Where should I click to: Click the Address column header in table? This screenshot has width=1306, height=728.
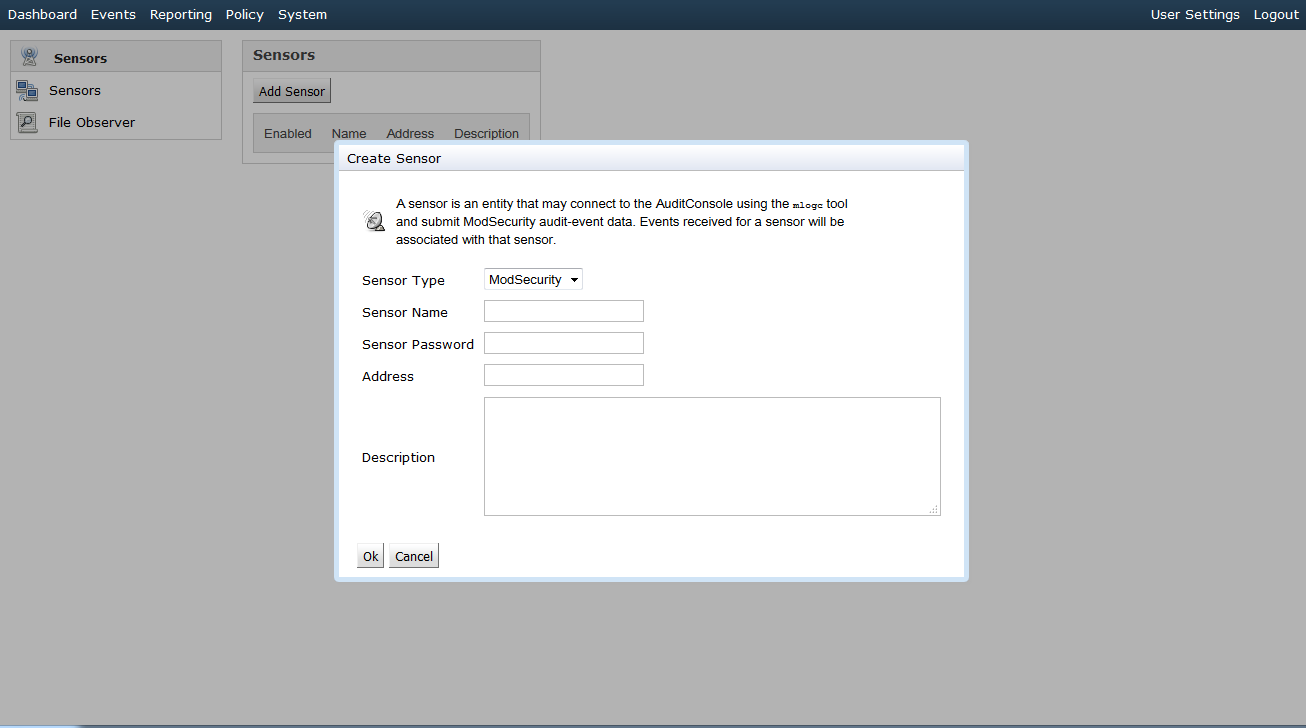pos(410,134)
